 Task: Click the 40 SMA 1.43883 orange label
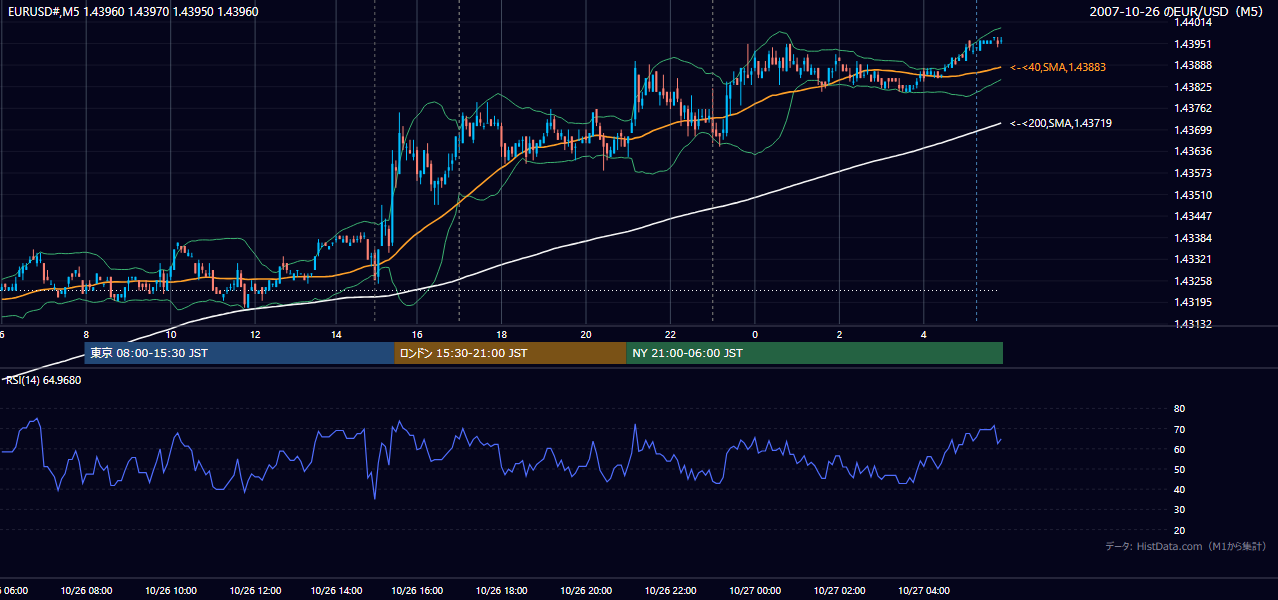pyautogui.click(x=1057, y=67)
